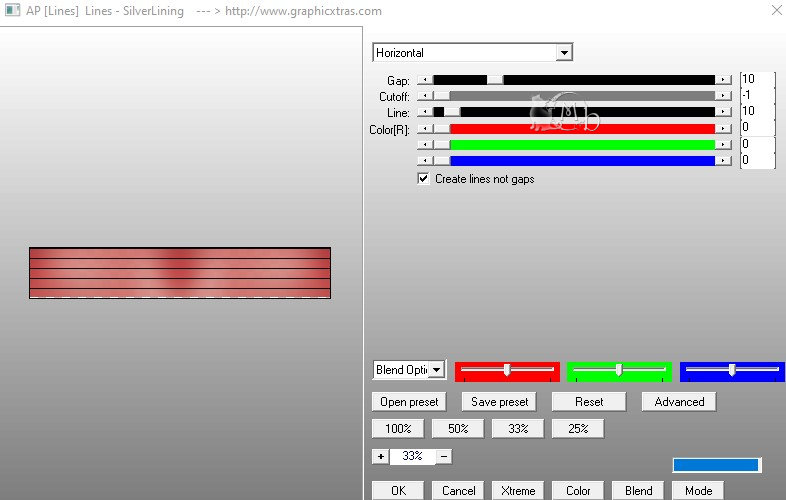Click the Line slider right arrow
Viewport: 786px width, 500px height.
click(x=723, y=112)
